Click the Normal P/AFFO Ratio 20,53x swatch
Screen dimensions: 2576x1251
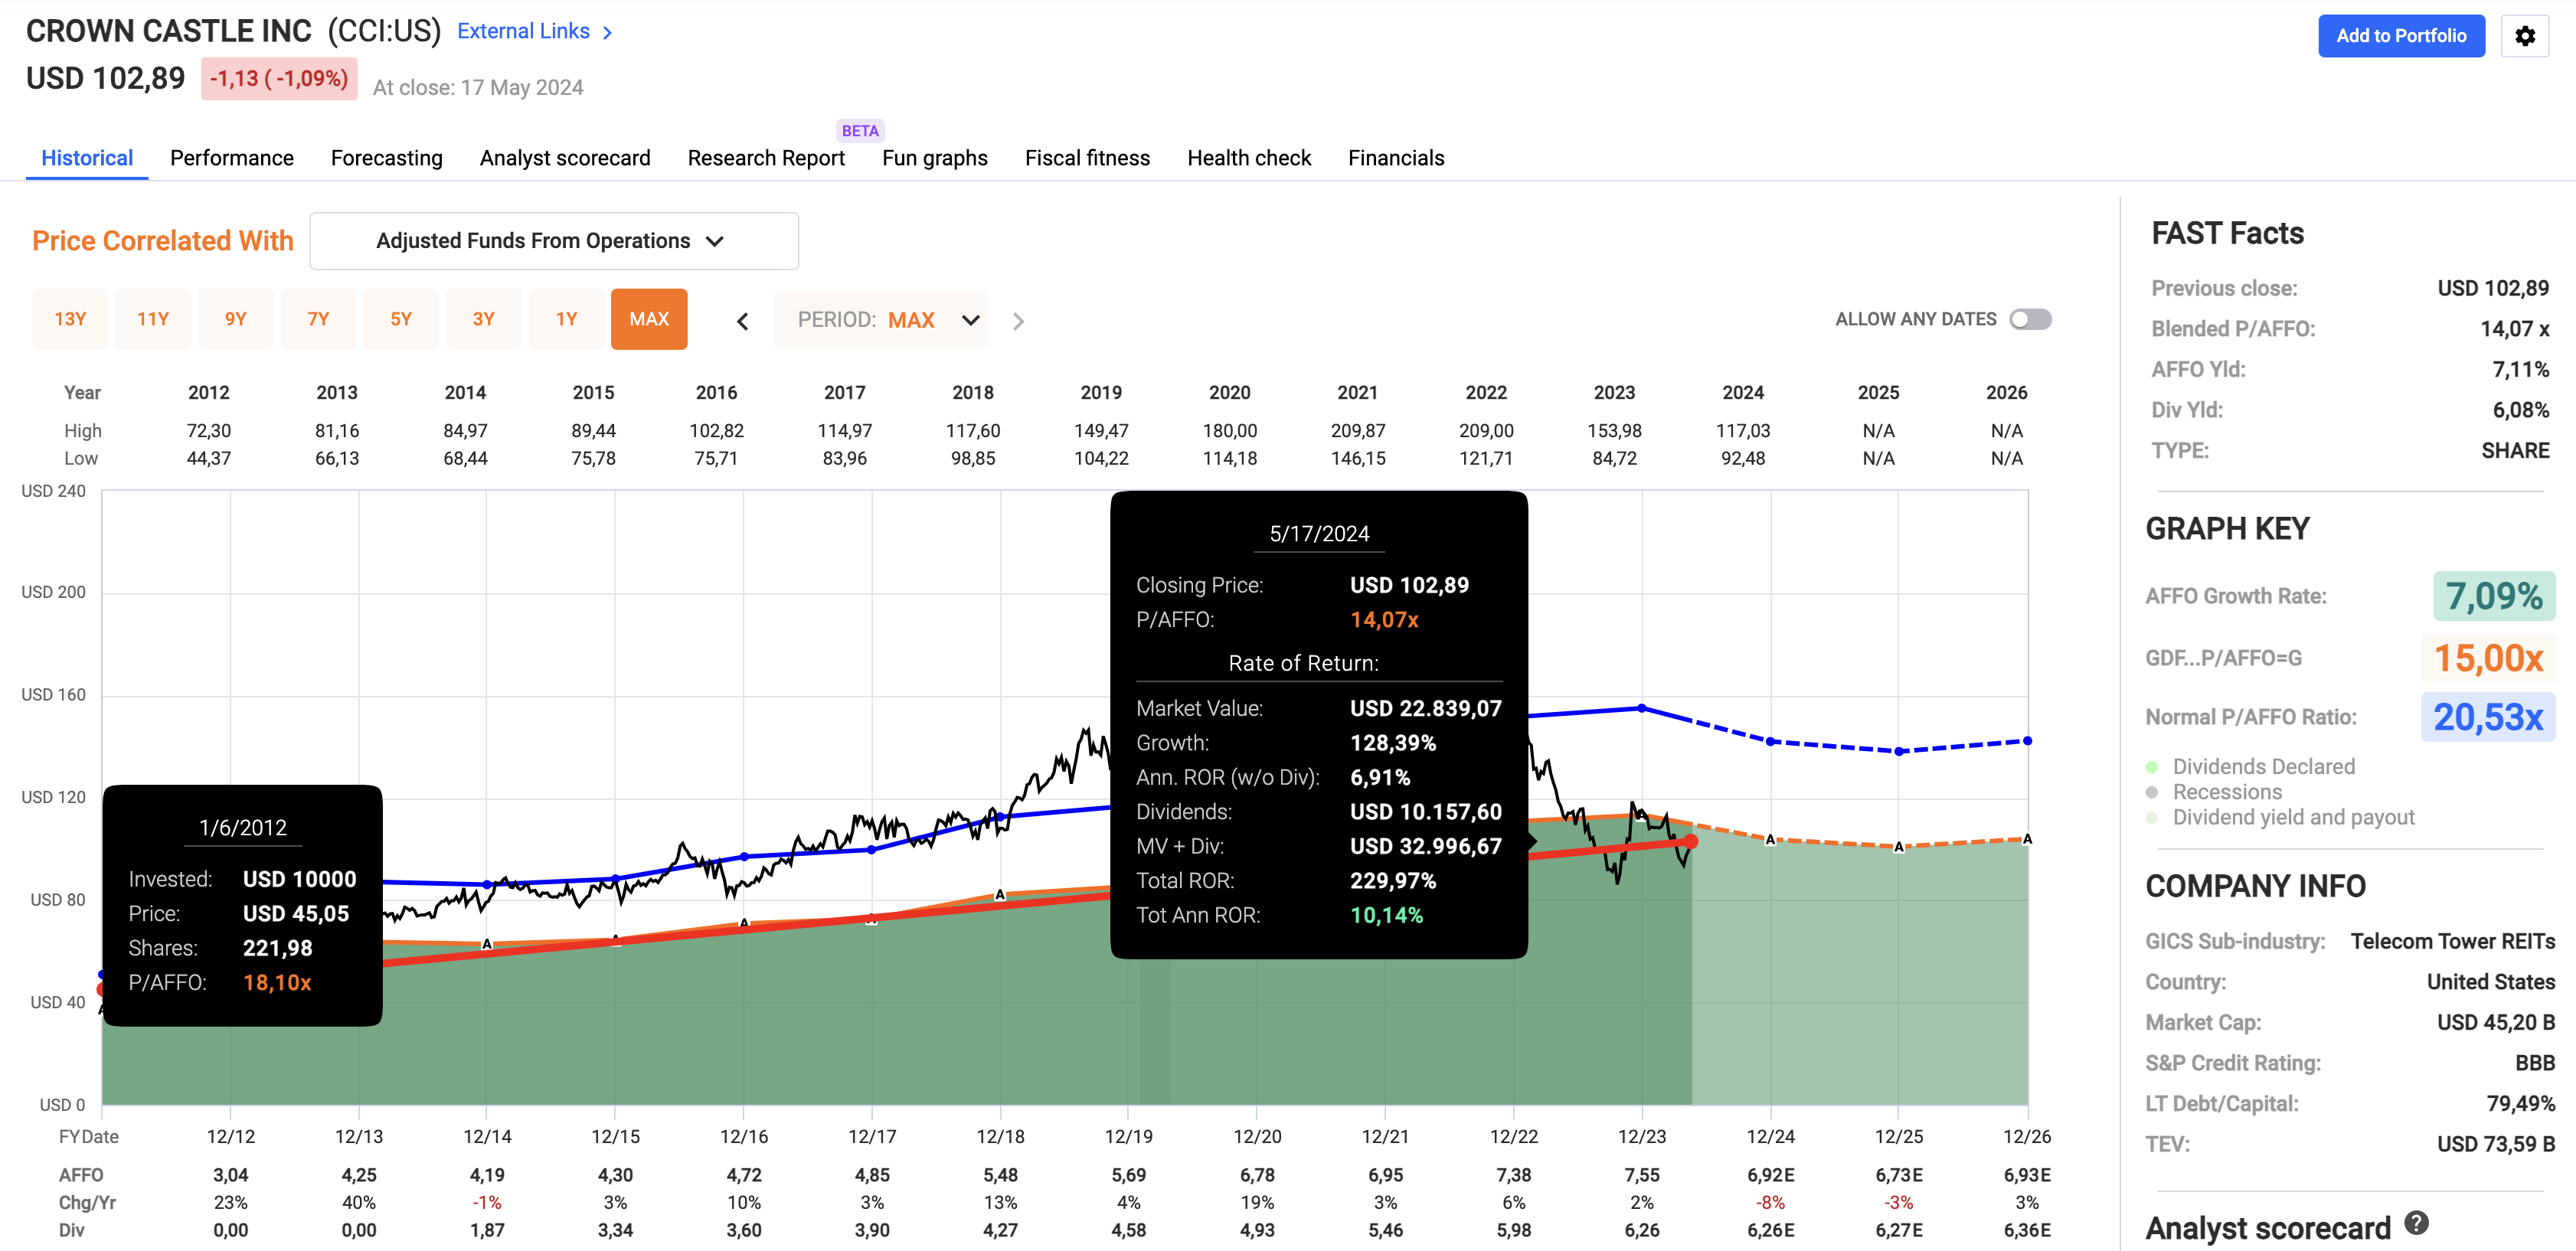[2487, 717]
